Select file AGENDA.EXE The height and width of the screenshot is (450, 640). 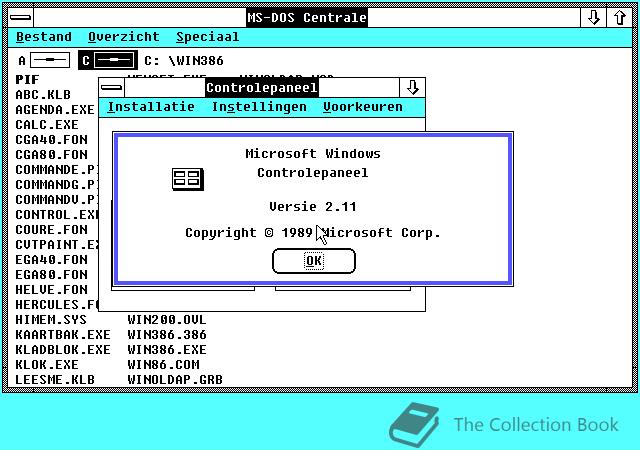point(55,110)
